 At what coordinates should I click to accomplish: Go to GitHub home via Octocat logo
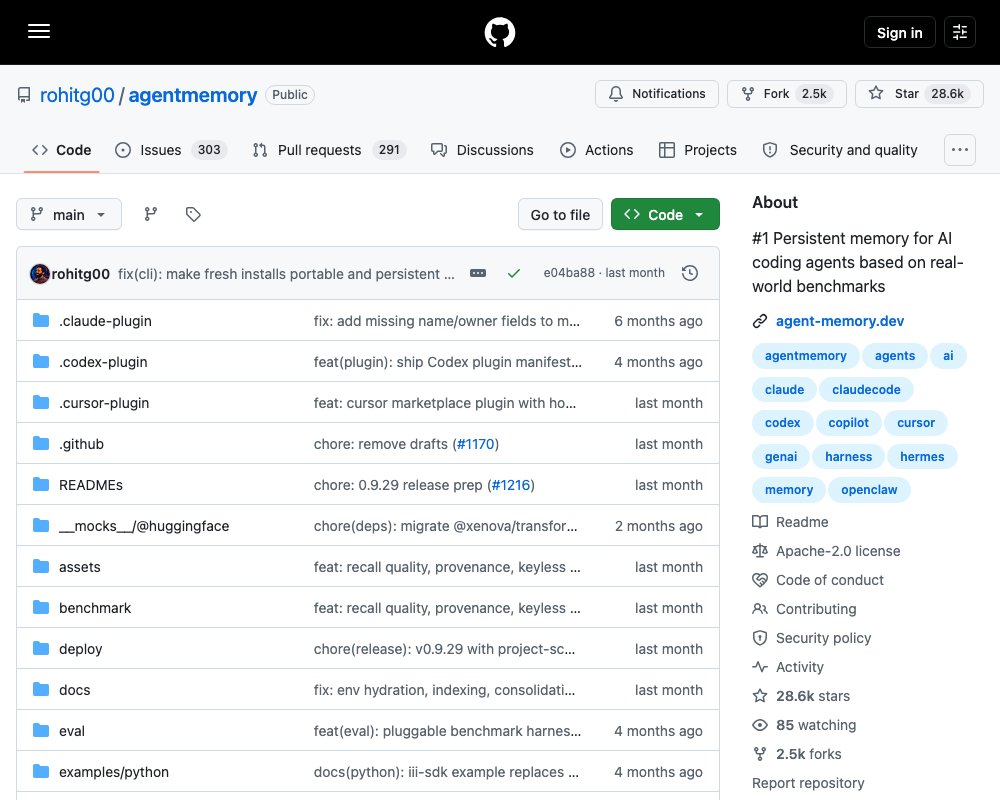pos(499,32)
